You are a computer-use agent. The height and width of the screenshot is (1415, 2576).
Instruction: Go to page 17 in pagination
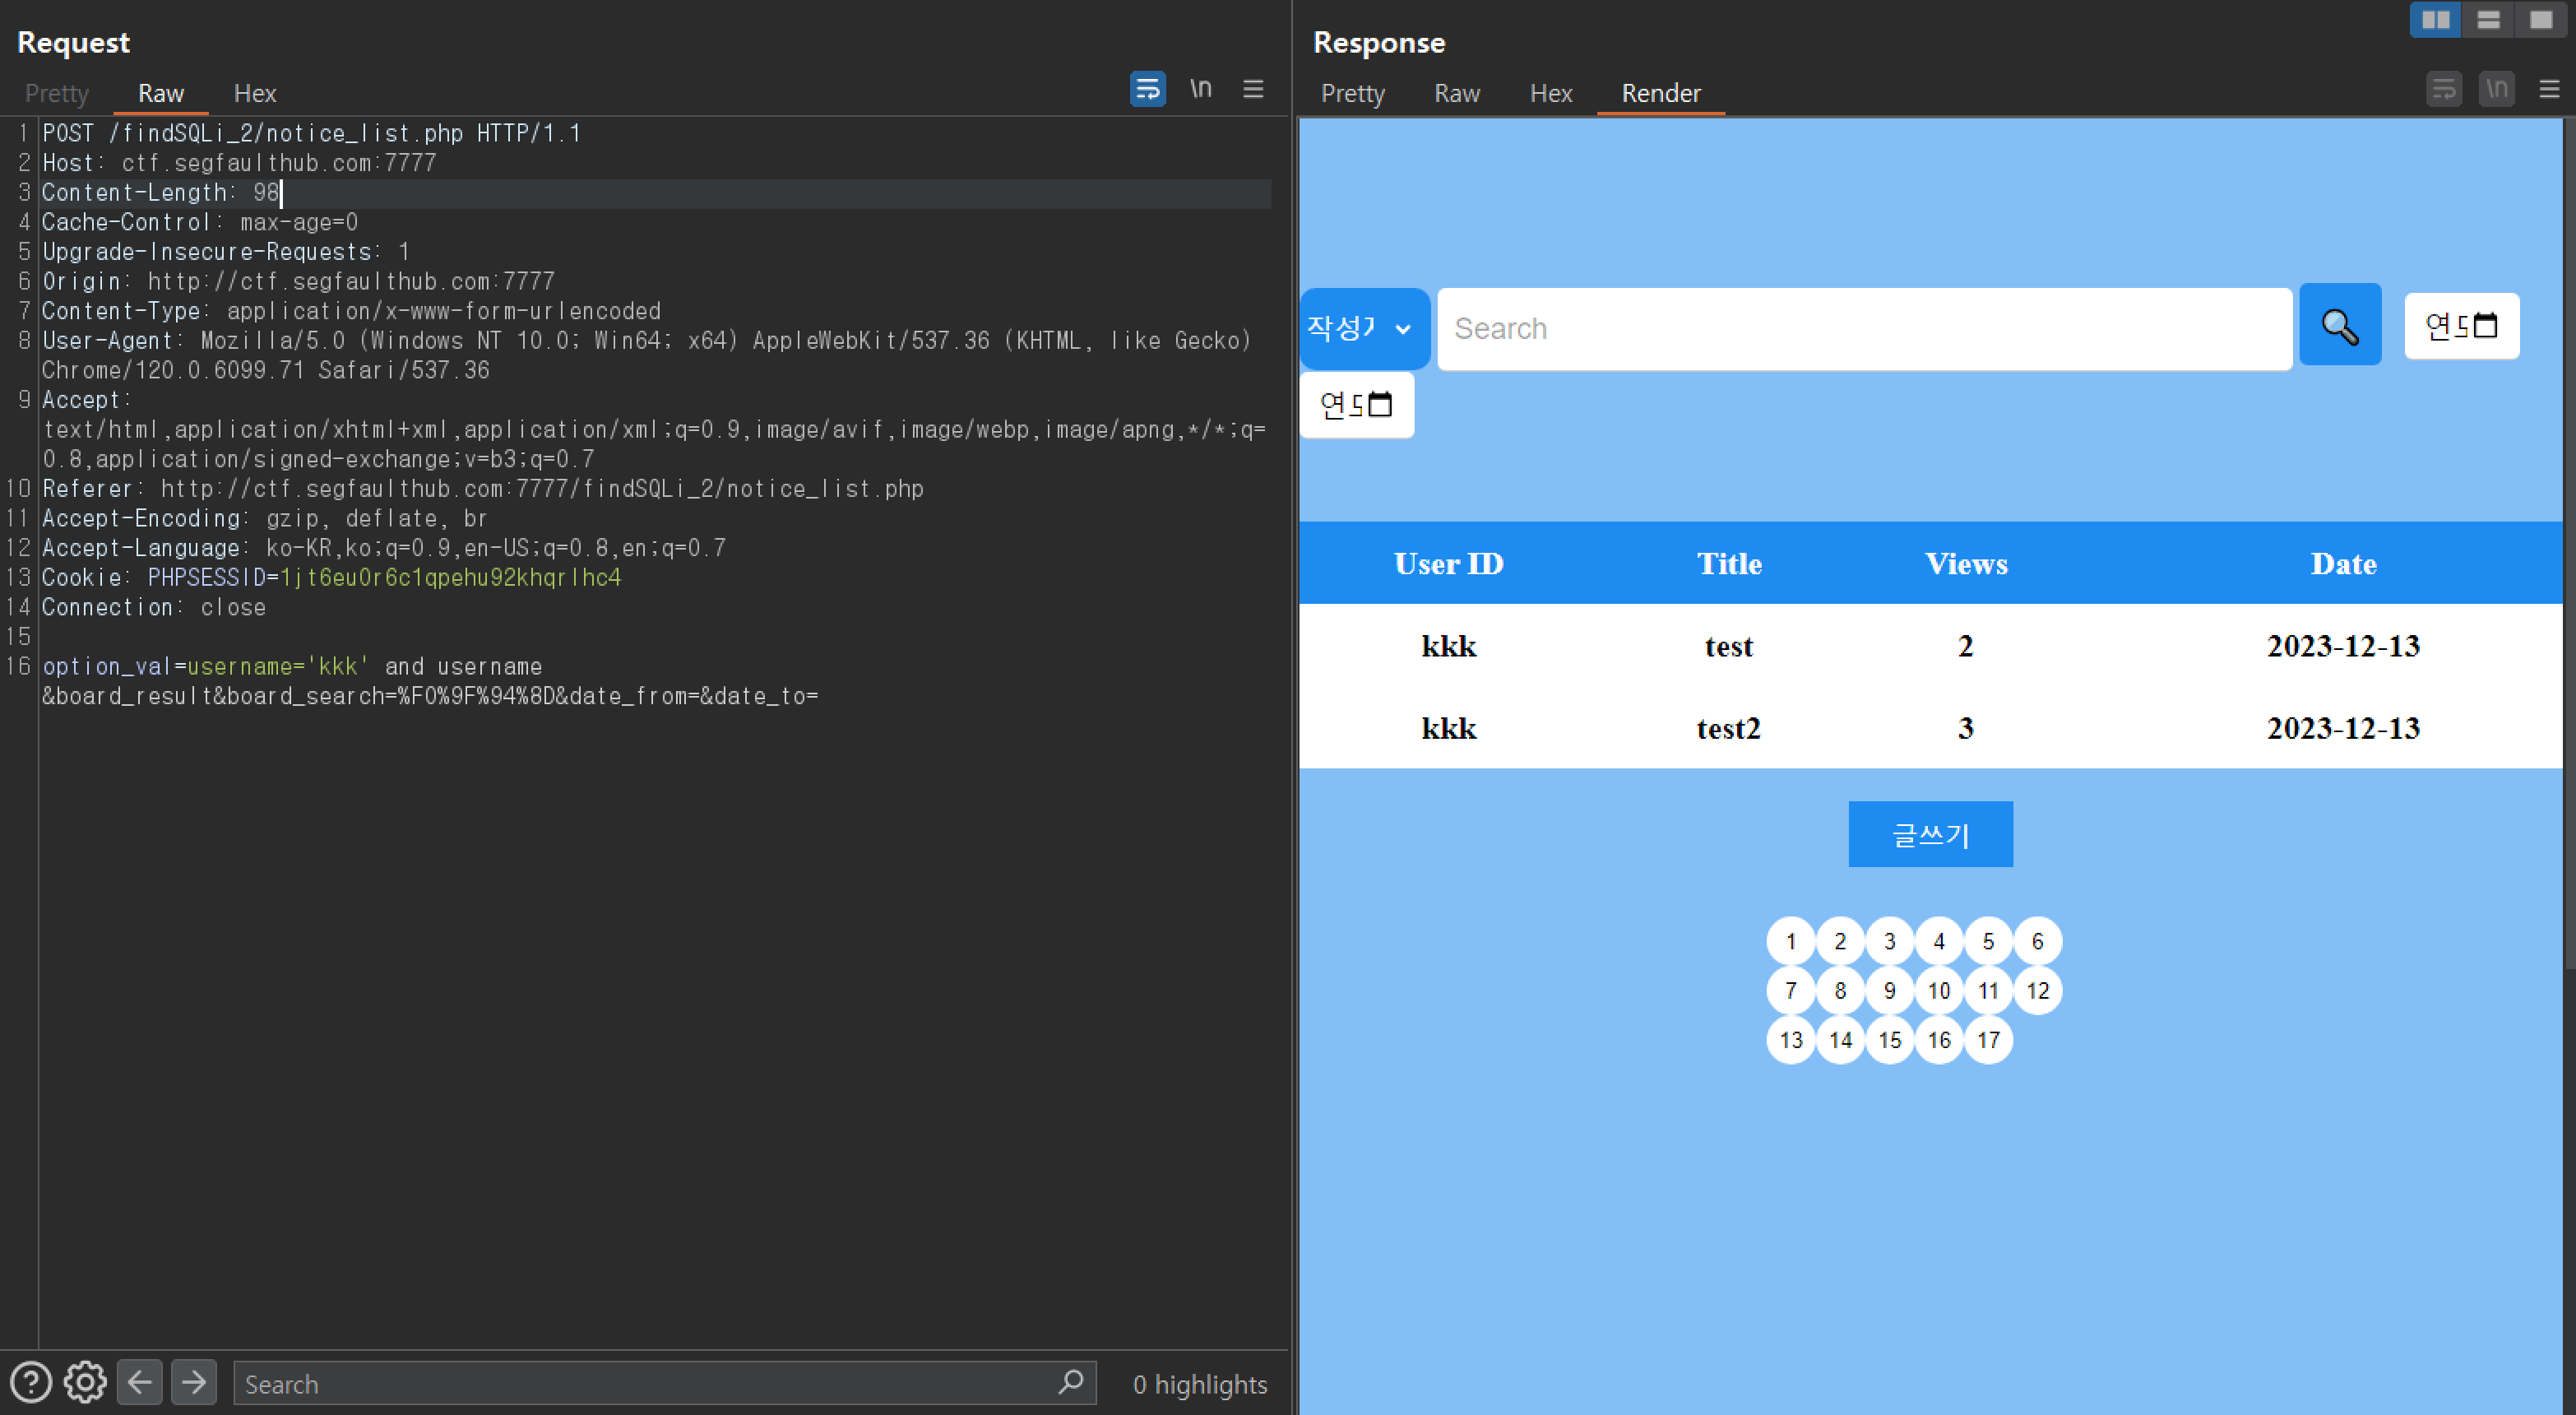(x=1988, y=1040)
